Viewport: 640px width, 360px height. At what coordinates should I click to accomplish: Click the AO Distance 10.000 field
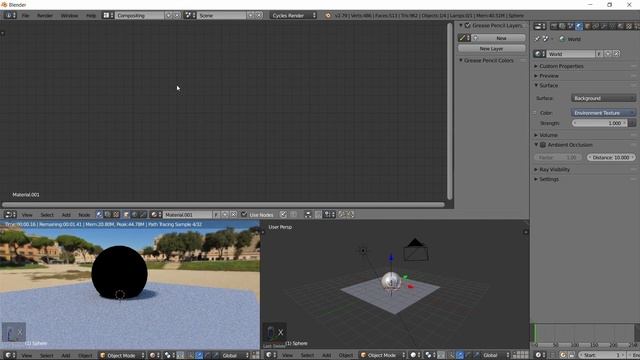[611, 158]
